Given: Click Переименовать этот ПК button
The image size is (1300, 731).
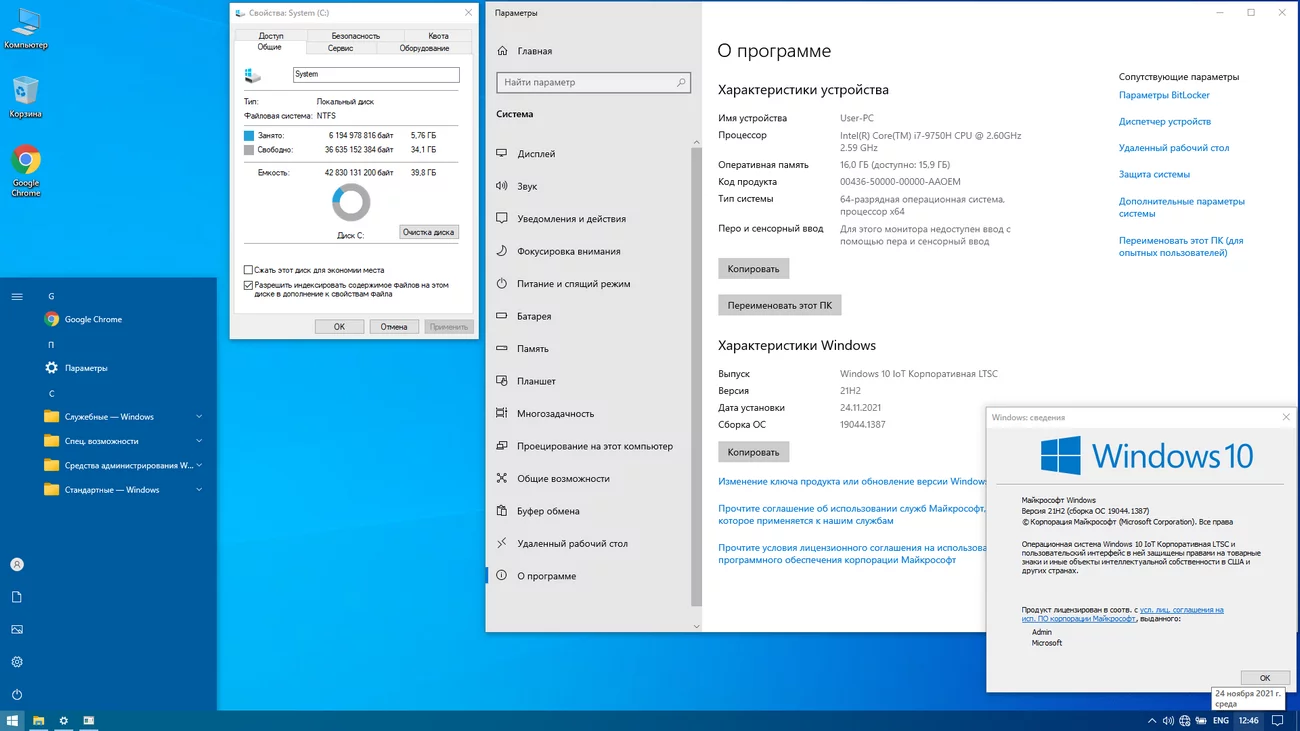Looking at the screenshot, I should 780,305.
